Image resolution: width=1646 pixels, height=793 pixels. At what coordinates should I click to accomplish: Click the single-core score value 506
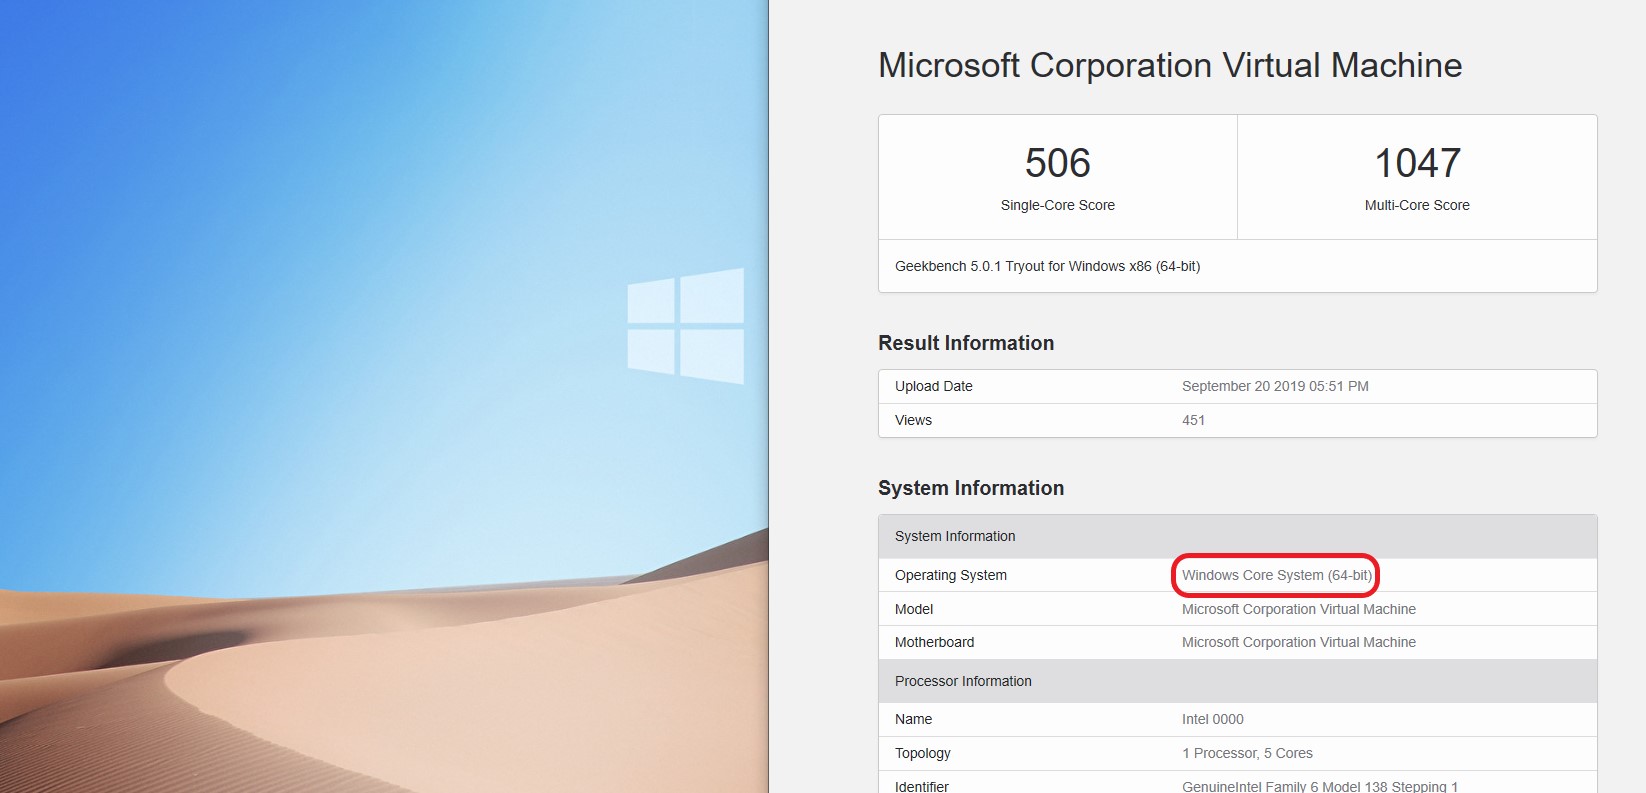point(1058,163)
